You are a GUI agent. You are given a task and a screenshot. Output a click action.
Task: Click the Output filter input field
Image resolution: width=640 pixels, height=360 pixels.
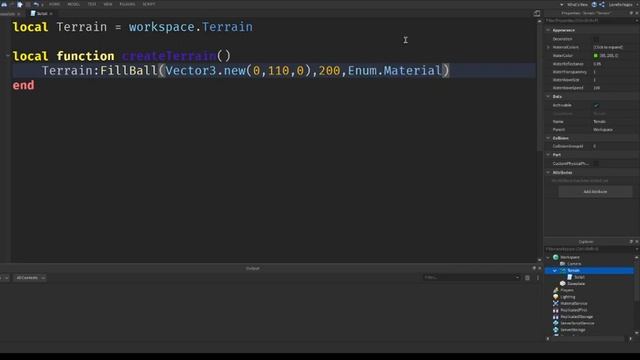471,278
